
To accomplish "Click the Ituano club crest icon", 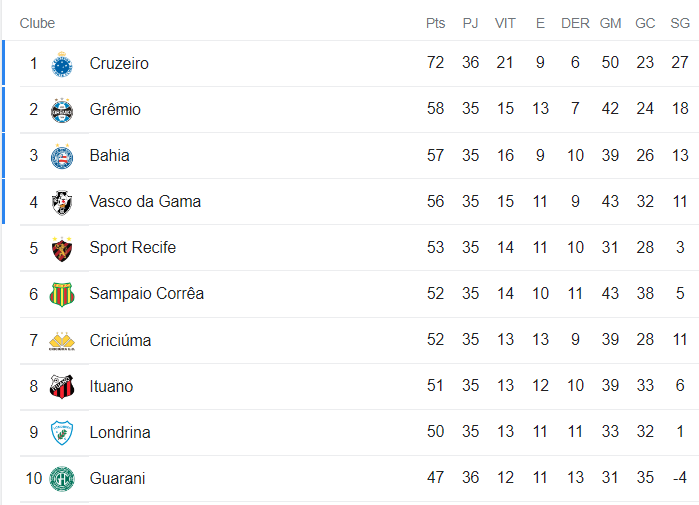I will (x=62, y=387).
